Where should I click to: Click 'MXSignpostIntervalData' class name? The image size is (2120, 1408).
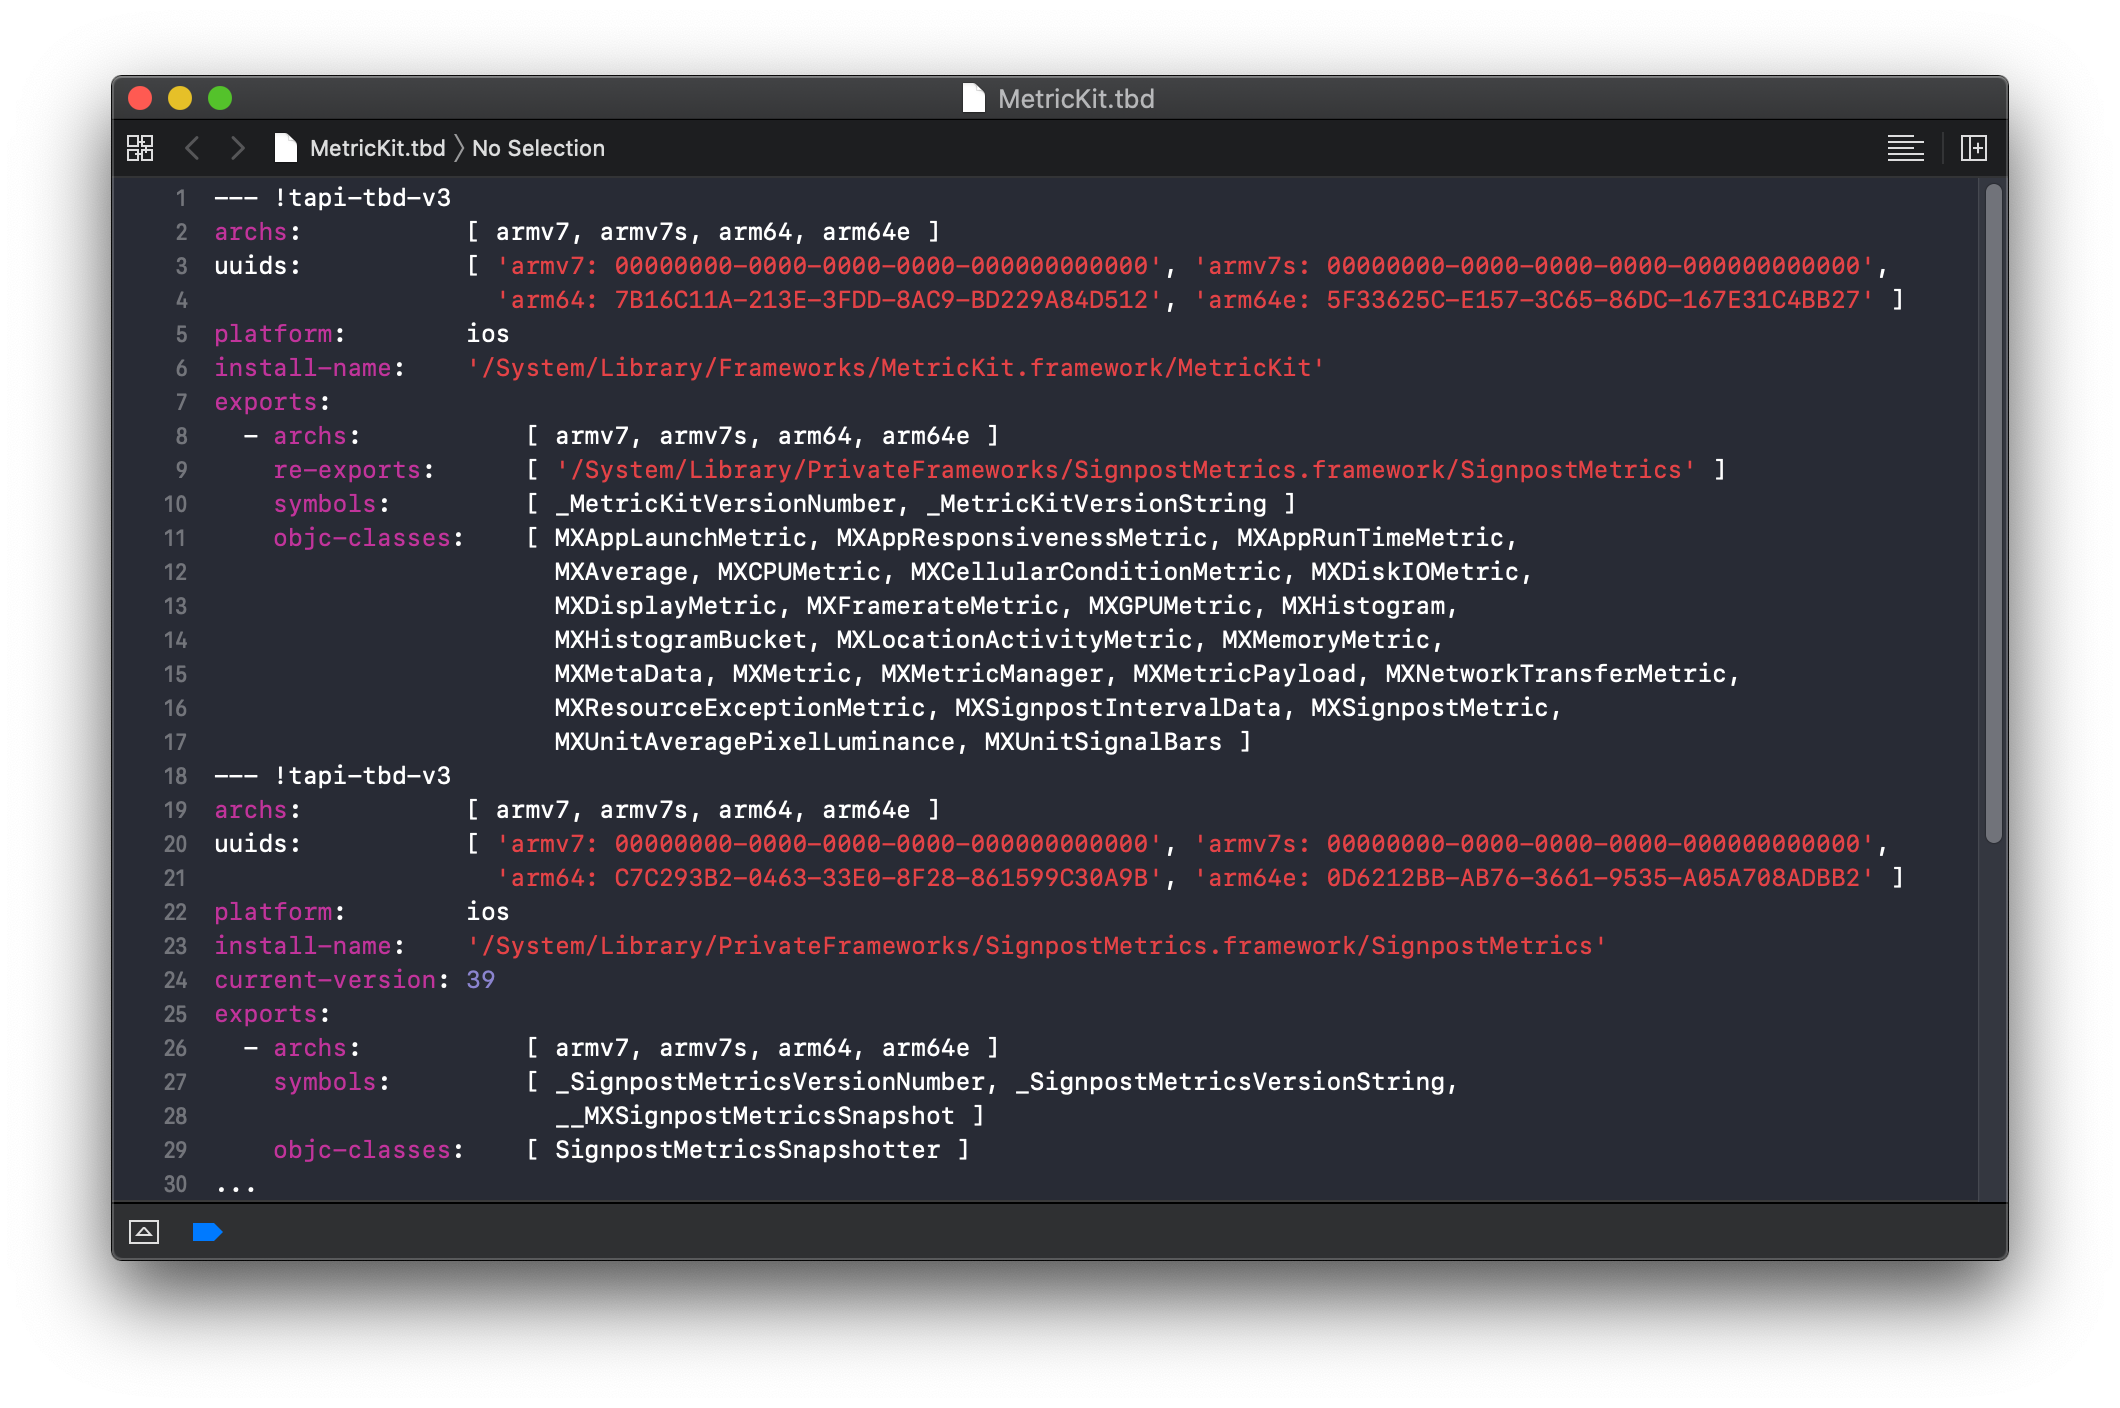(1118, 708)
